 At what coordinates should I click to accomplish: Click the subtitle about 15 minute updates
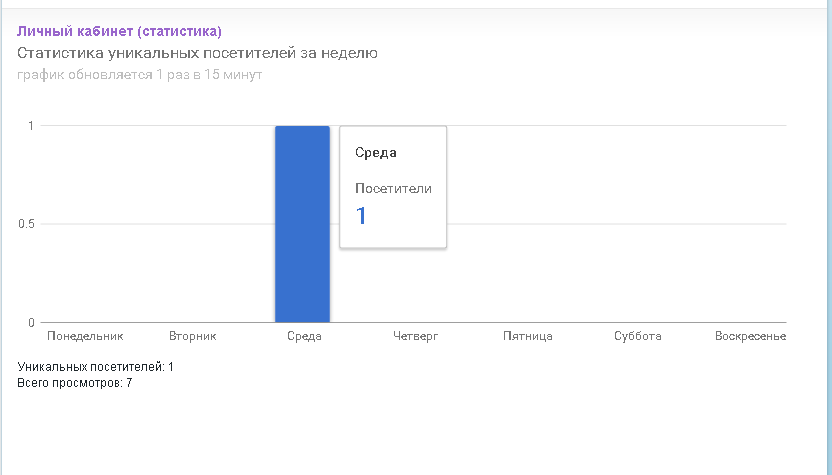tap(139, 75)
